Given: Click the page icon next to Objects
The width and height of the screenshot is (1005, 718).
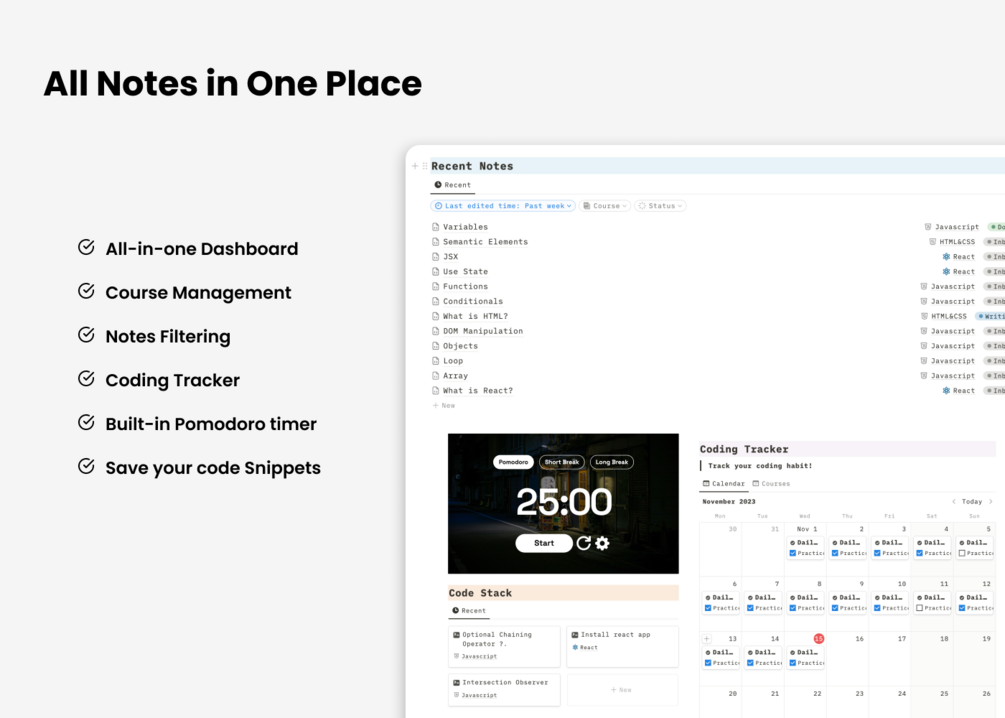Looking at the screenshot, I should click(436, 346).
